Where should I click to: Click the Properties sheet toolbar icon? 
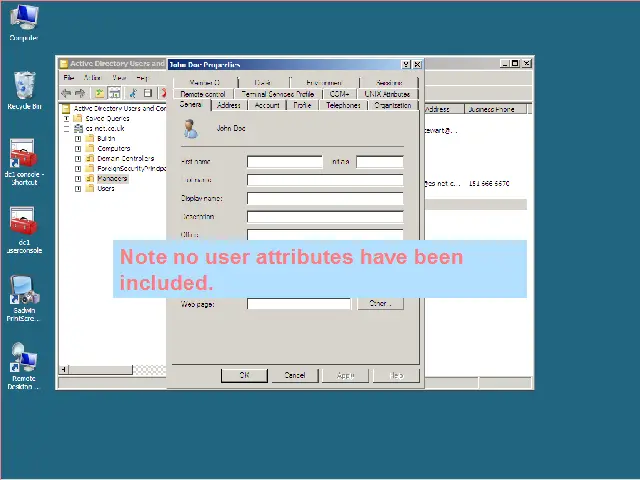coord(148,93)
